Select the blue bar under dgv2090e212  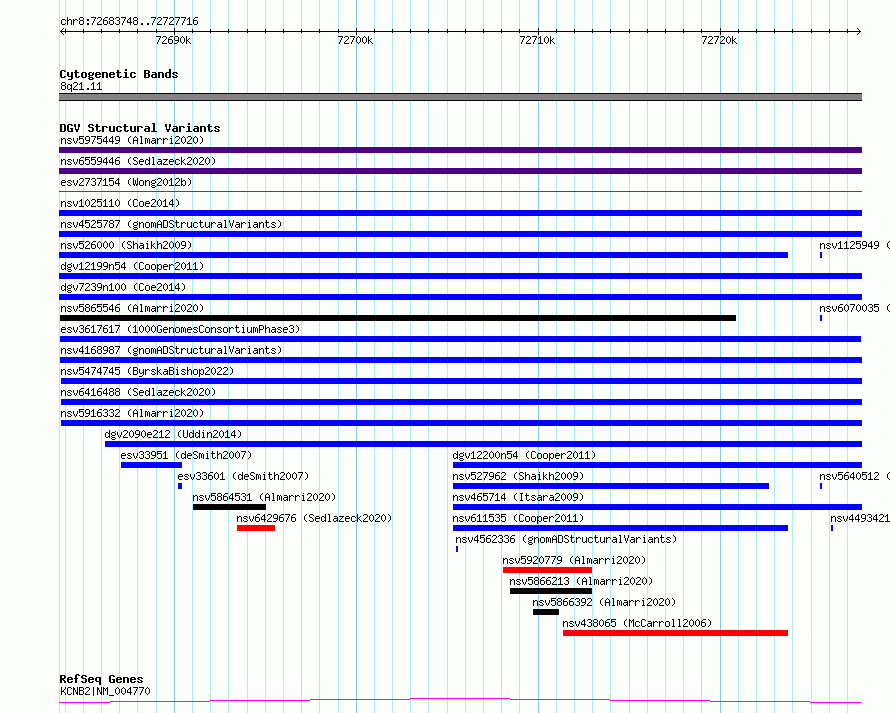484,444
